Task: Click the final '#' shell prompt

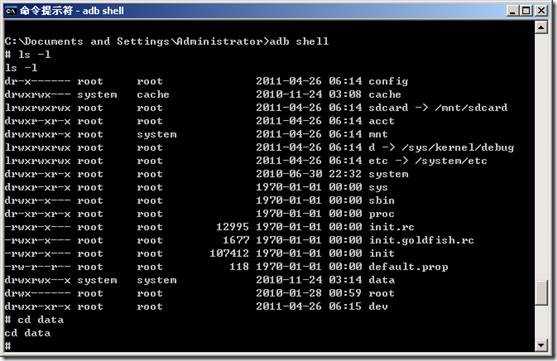Action: (8, 345)
